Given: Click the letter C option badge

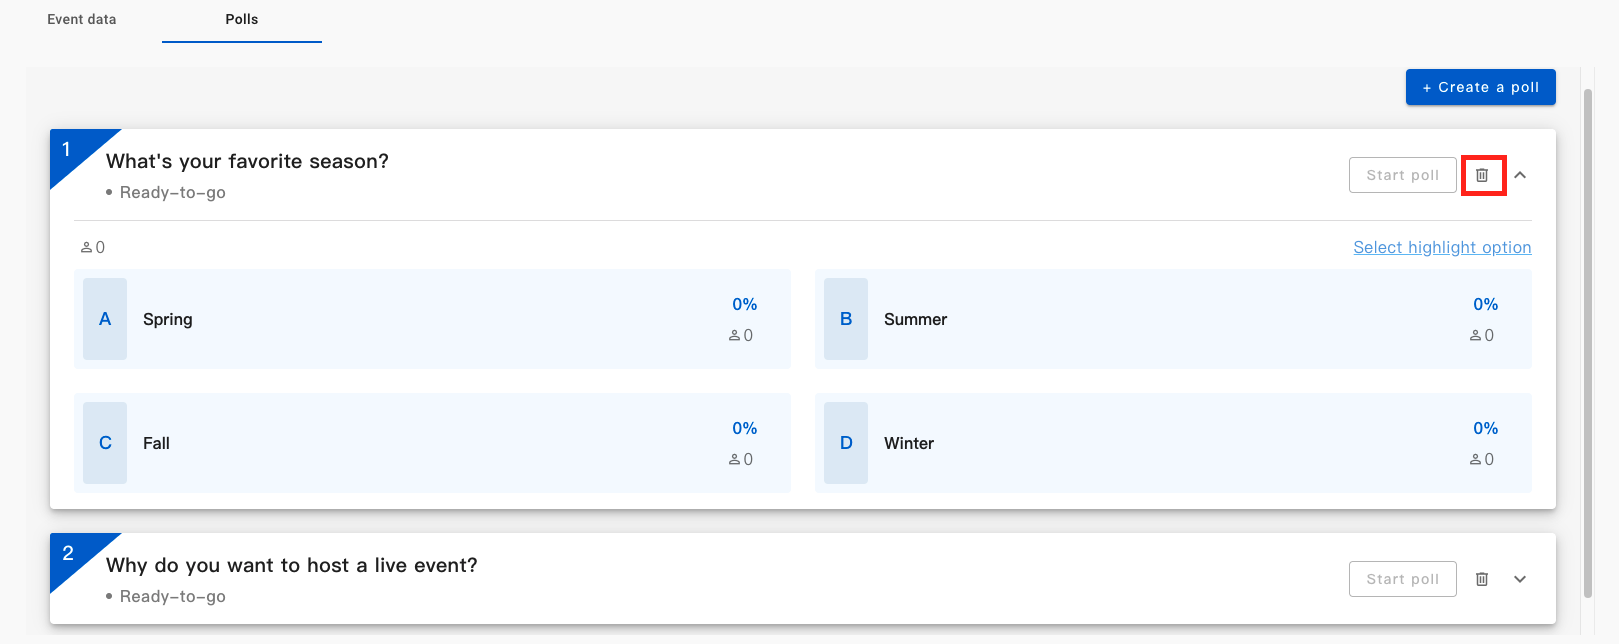Looking at the screenshot, I should coord(105,443).
